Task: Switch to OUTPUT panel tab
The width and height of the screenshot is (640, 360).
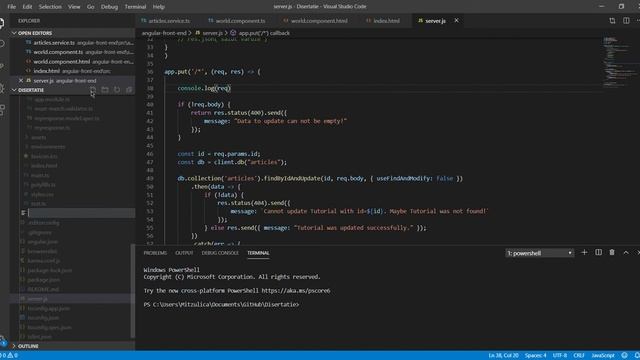Action: coord(184,253)
